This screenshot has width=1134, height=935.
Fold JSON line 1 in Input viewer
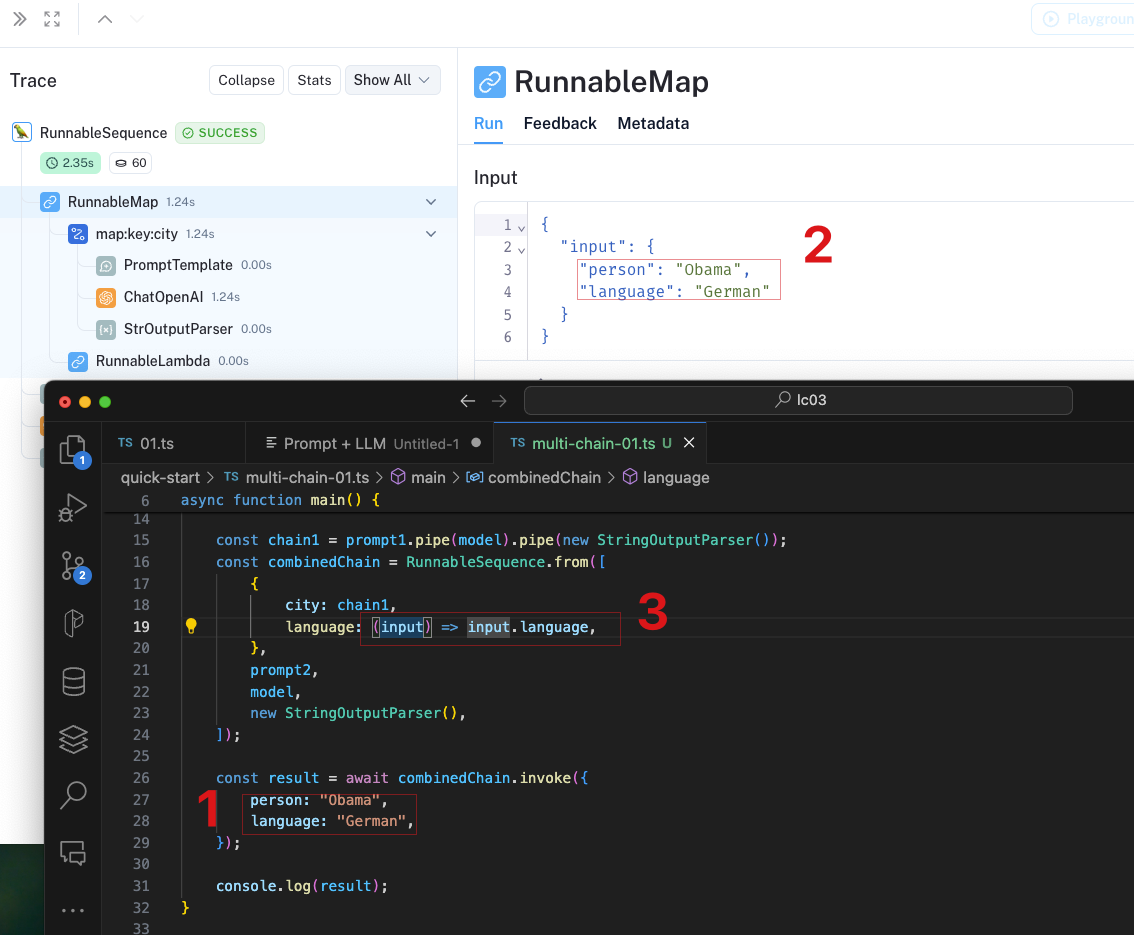(x=521, y=228)
